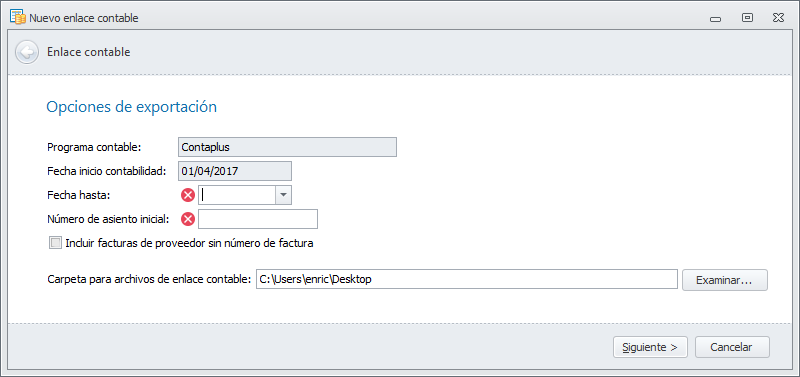Viewport: 800px width, 377px height.
Task: Click the 'Incluir facturas de proveedor' label text
Action: (189, 243)
